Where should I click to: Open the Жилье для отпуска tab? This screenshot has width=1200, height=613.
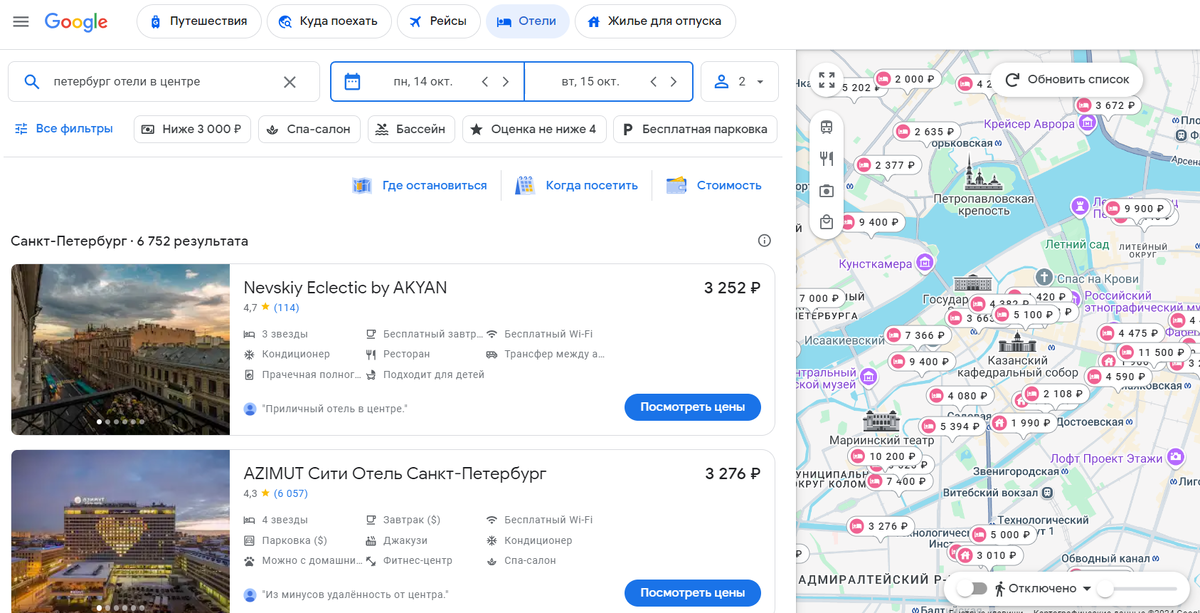pos(655,20)
